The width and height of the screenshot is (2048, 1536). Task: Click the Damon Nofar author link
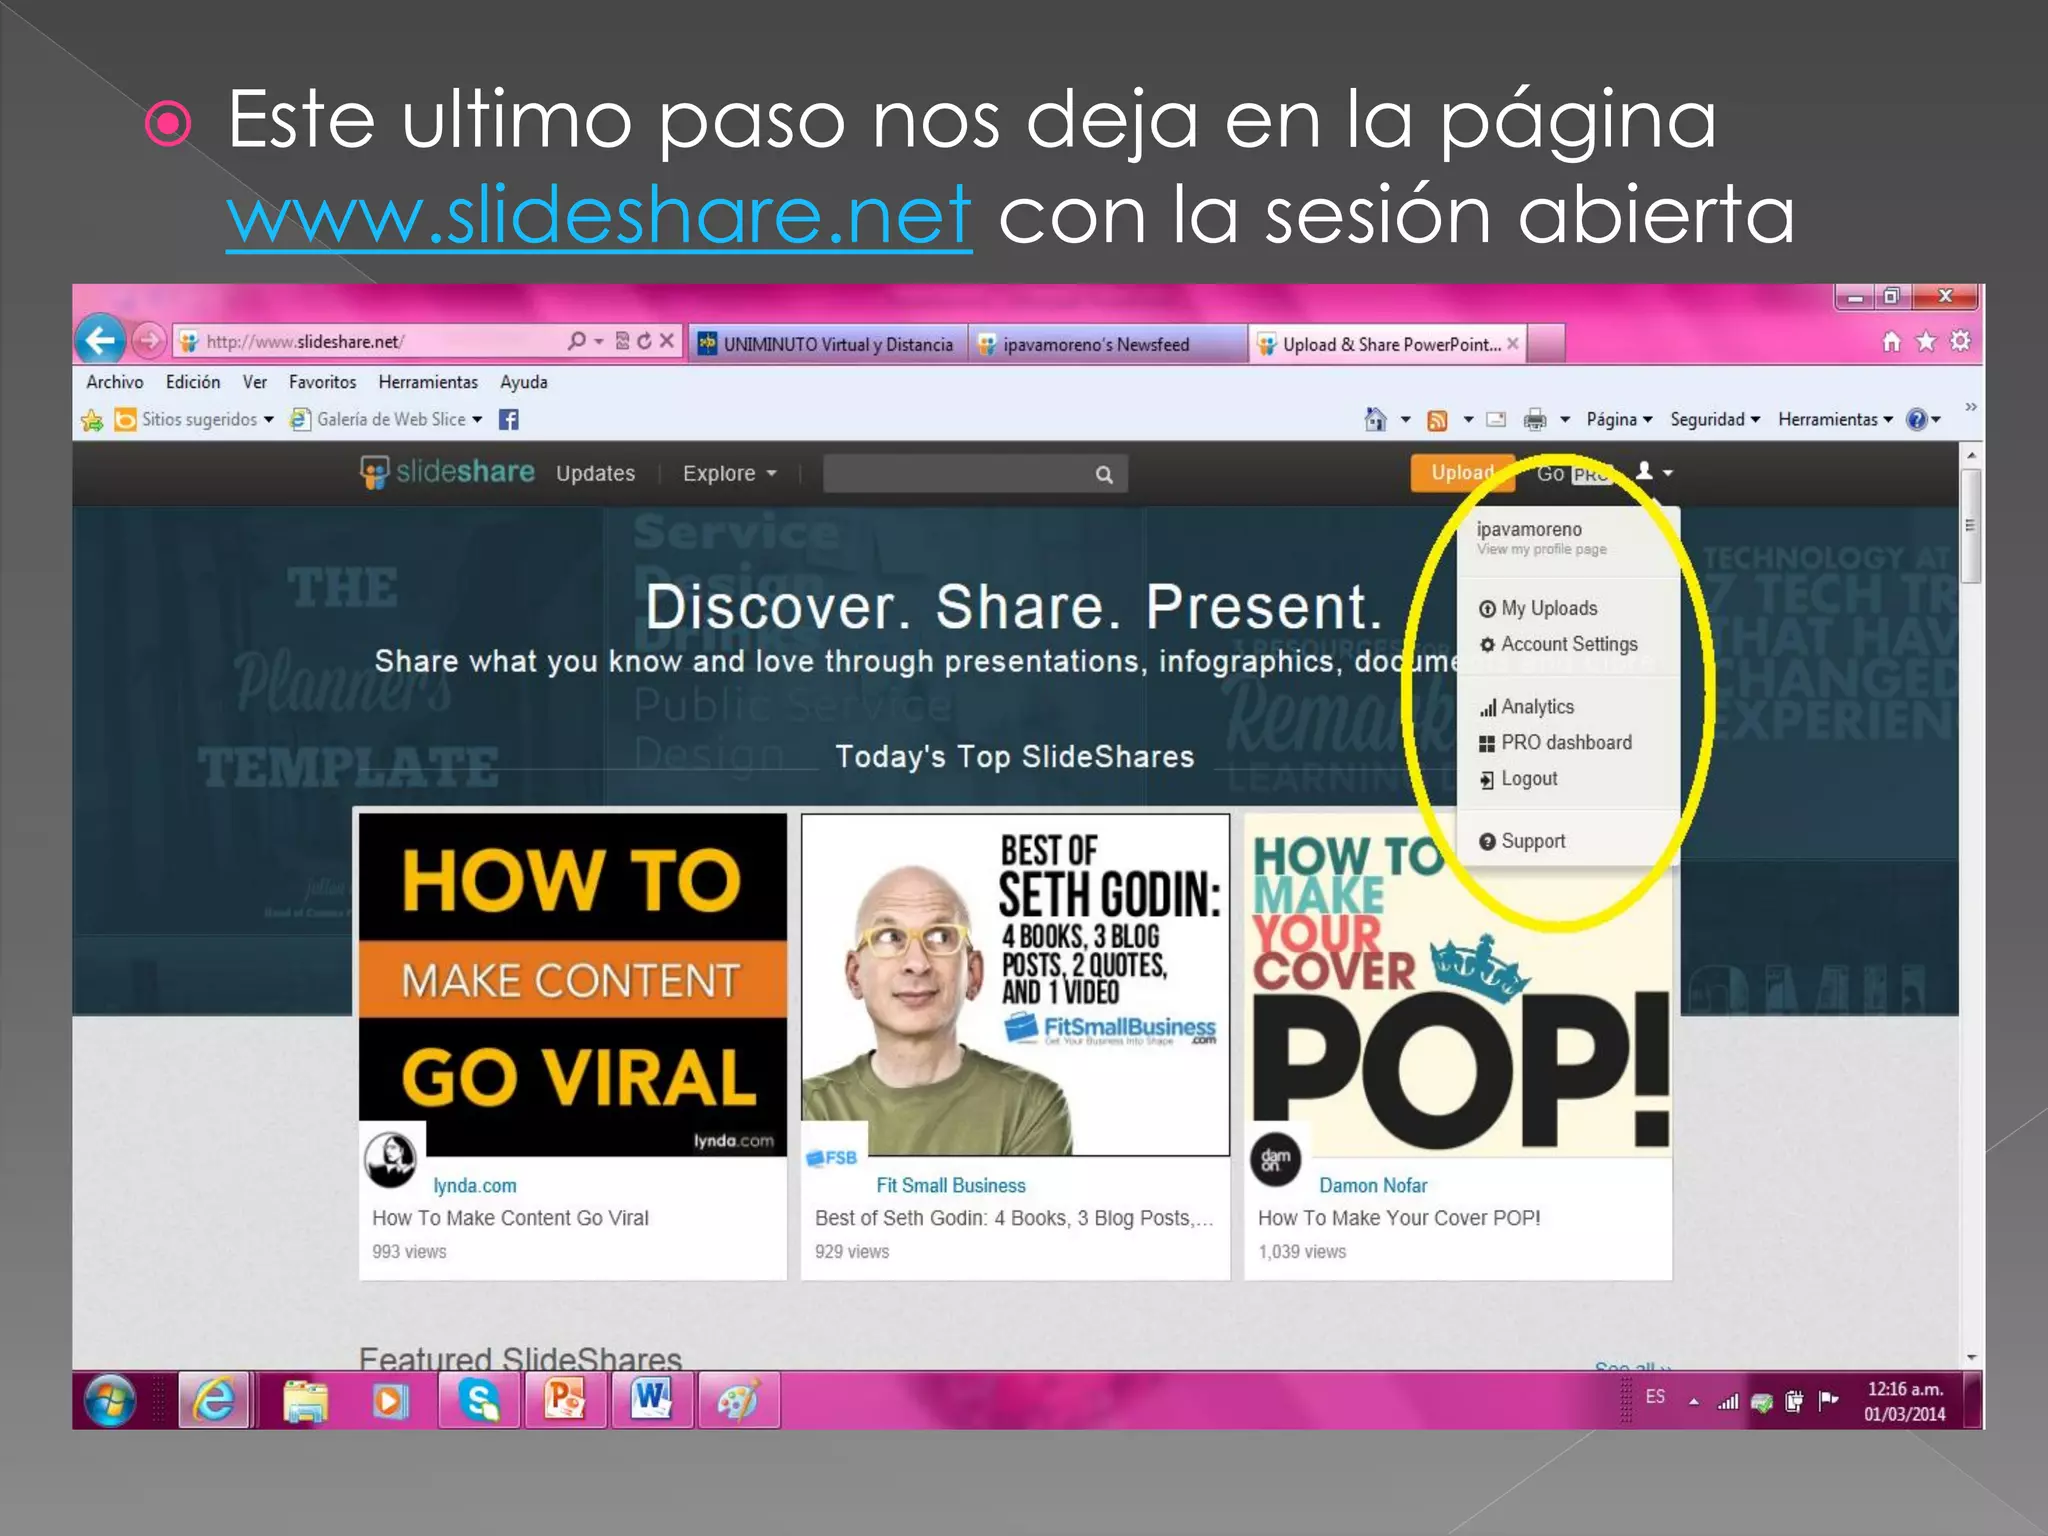coord(1373,1185)
